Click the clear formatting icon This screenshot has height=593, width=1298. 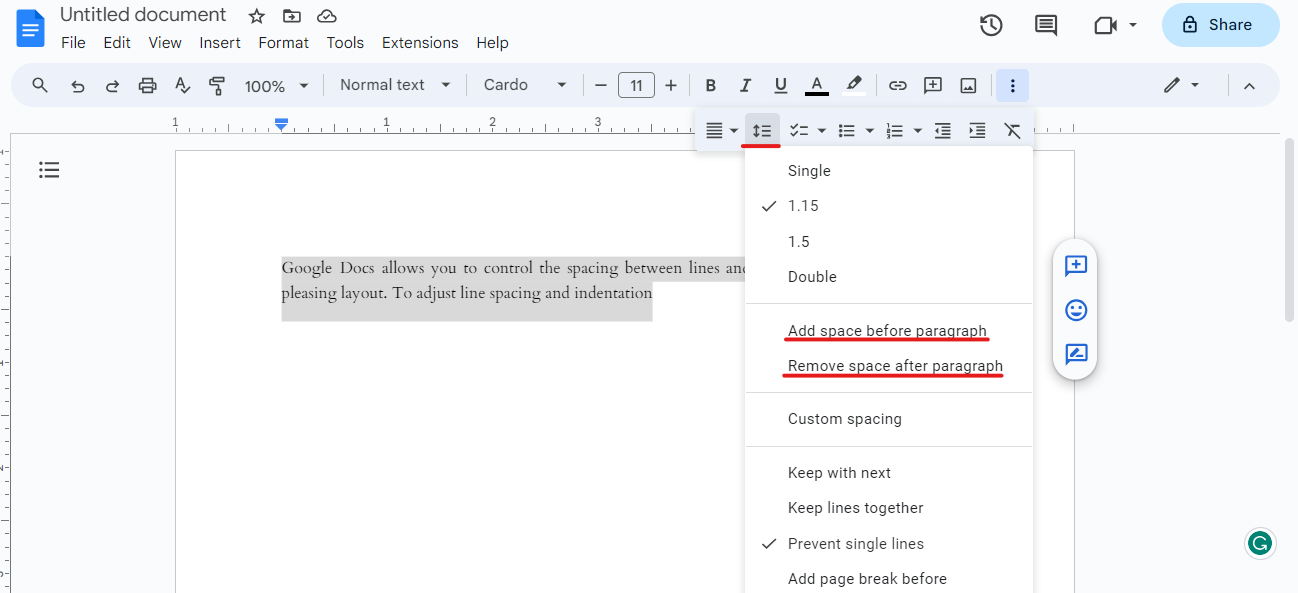click(x=1012, y=131)
